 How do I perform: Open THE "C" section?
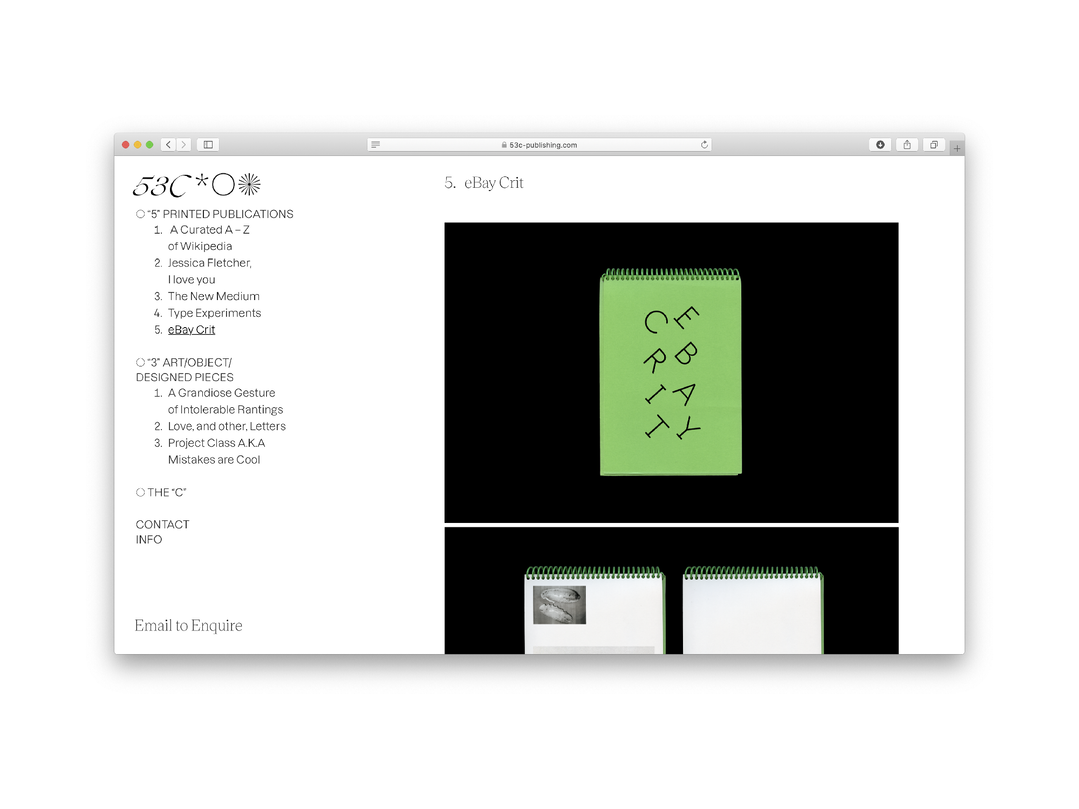click(167, 492)
